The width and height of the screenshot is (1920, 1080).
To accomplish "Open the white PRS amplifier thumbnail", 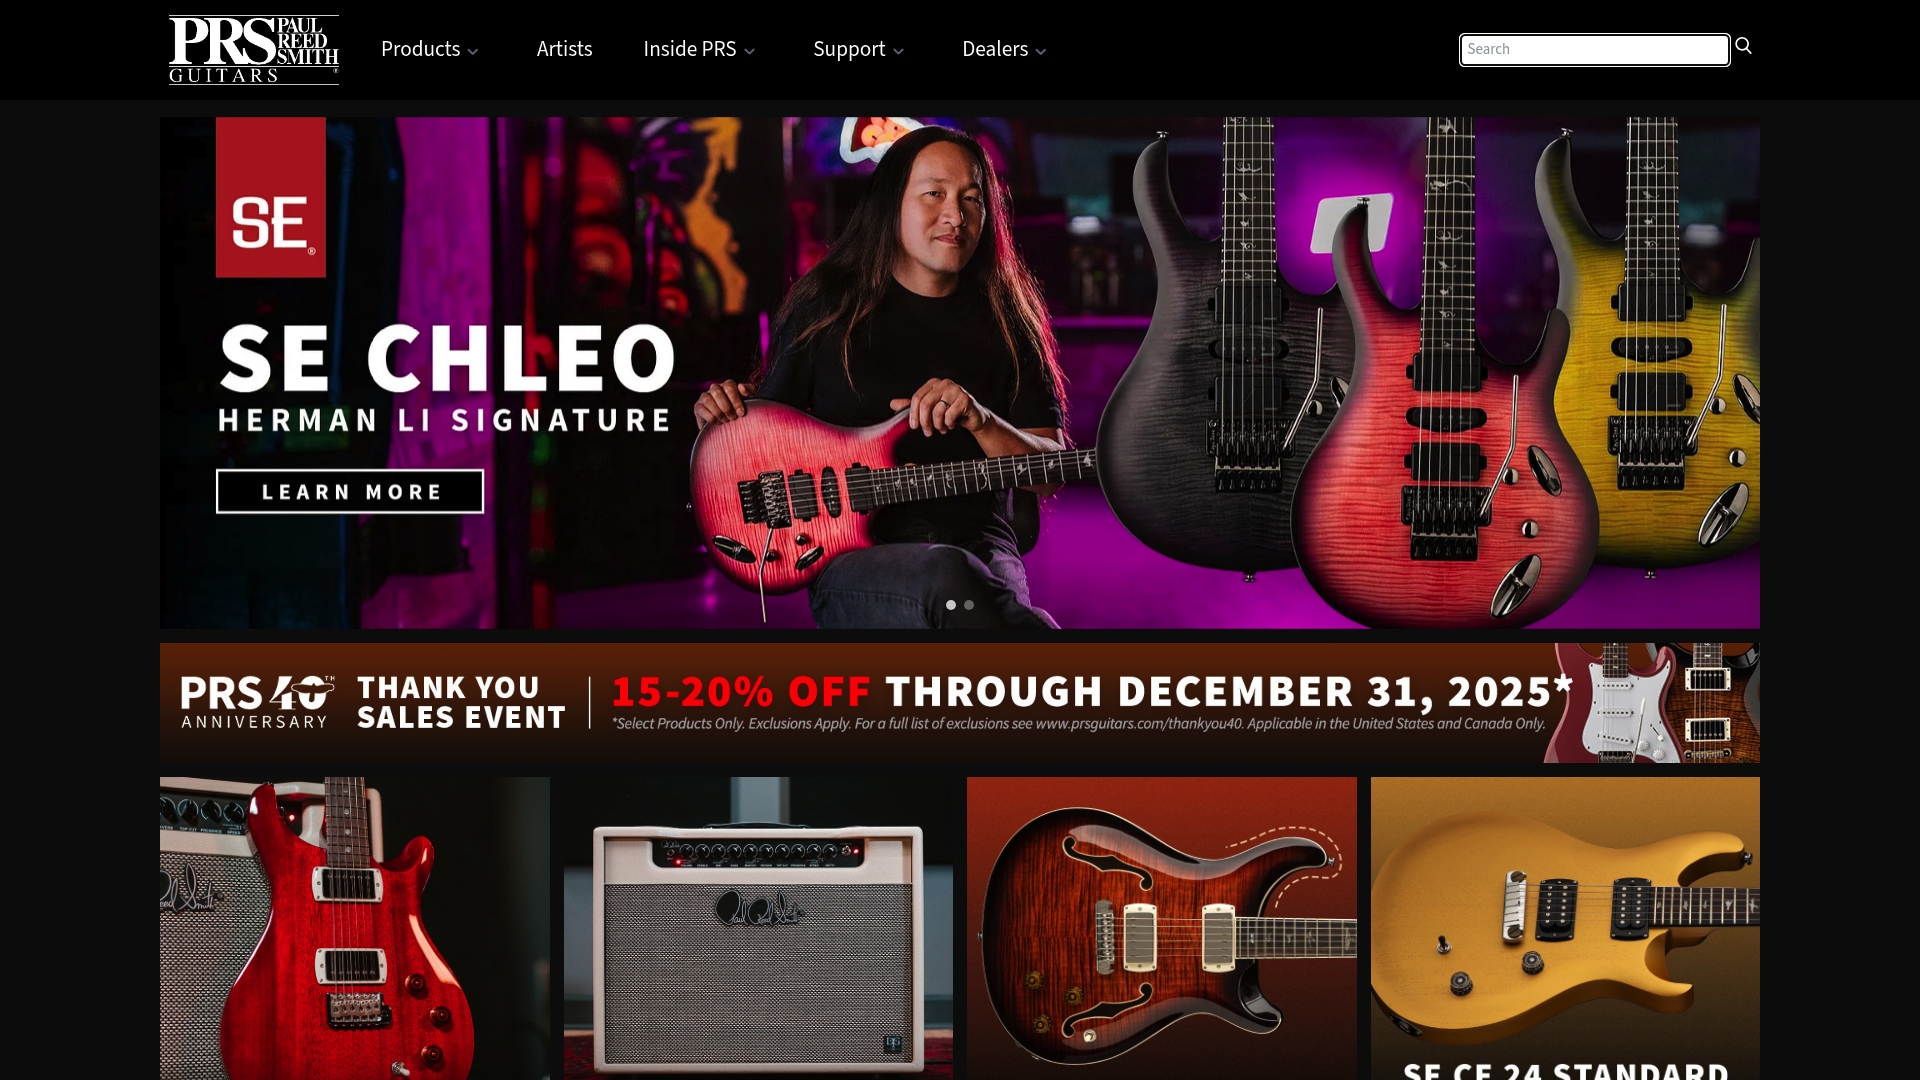I will pos(758,928).
